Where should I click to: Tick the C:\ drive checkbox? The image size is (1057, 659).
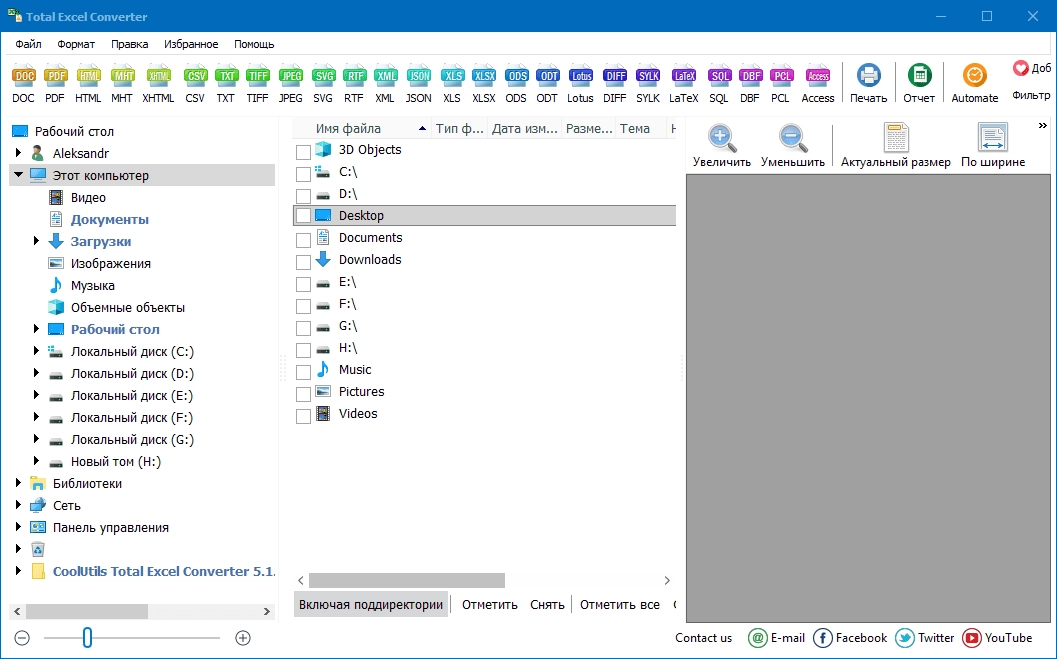[x=303, y=174]
